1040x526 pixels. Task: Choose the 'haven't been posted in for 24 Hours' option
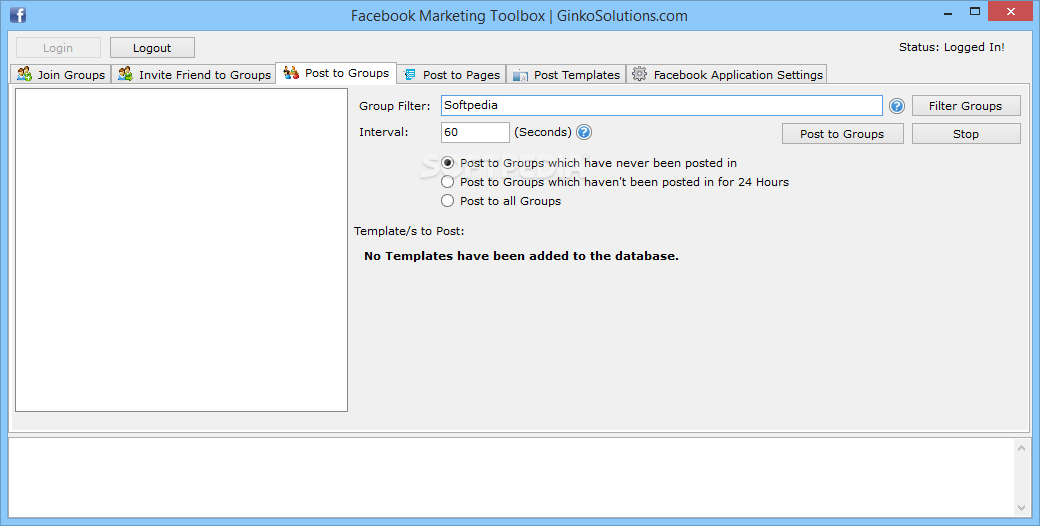tap(448, 182)
